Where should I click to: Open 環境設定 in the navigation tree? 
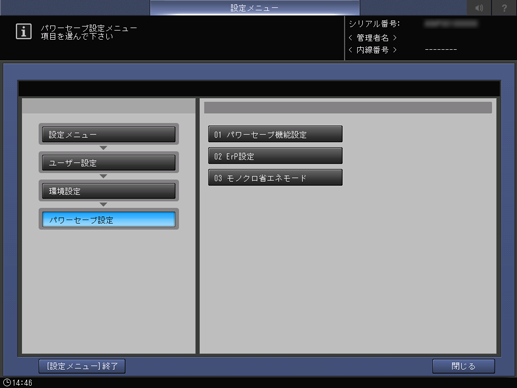tap(109, 191)
